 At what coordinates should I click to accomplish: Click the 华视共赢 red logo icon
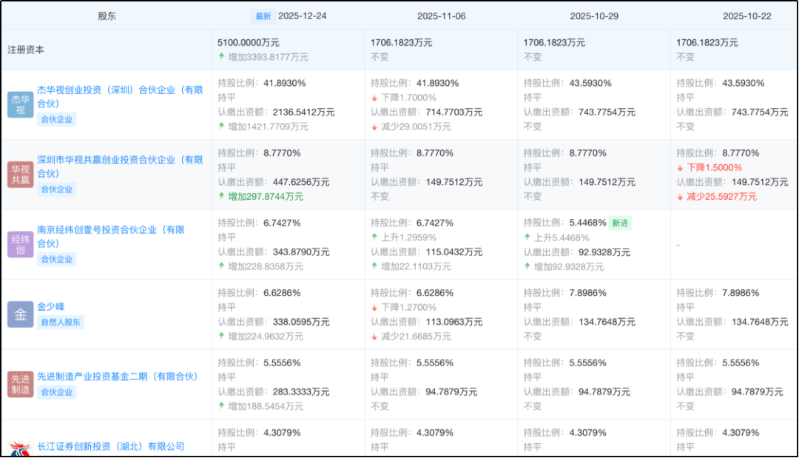click(x=20, y=174)
